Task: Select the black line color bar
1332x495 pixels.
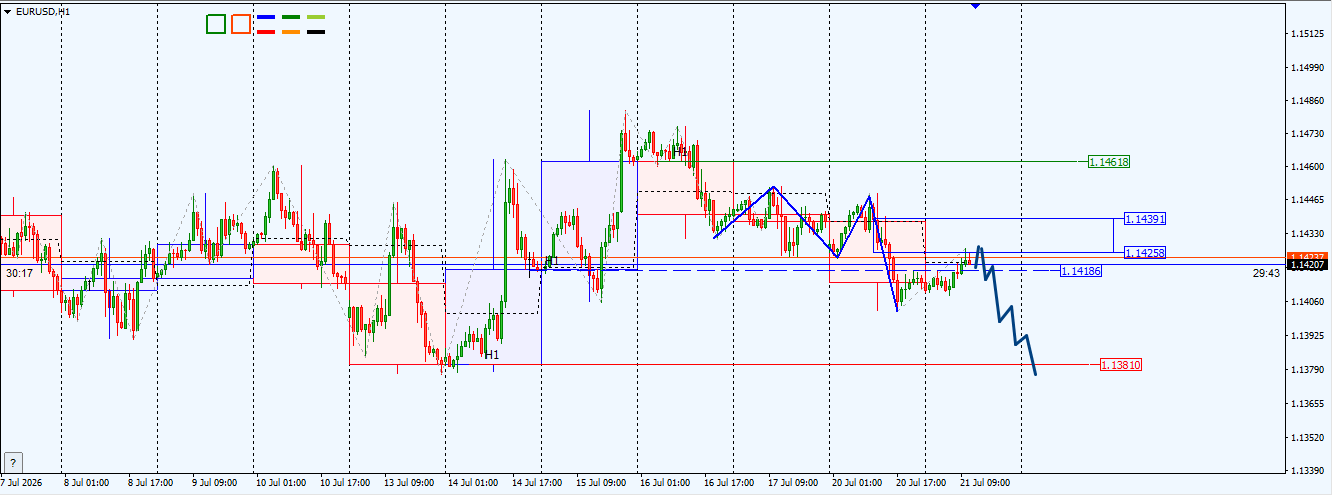Action: tap(316, 32)
